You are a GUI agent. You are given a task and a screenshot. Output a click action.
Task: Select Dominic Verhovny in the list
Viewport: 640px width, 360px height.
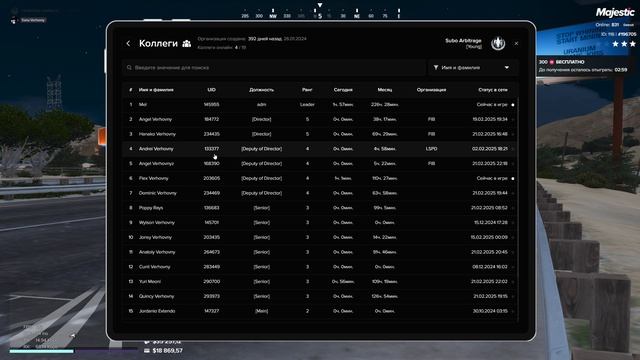[x=320, y=193]
